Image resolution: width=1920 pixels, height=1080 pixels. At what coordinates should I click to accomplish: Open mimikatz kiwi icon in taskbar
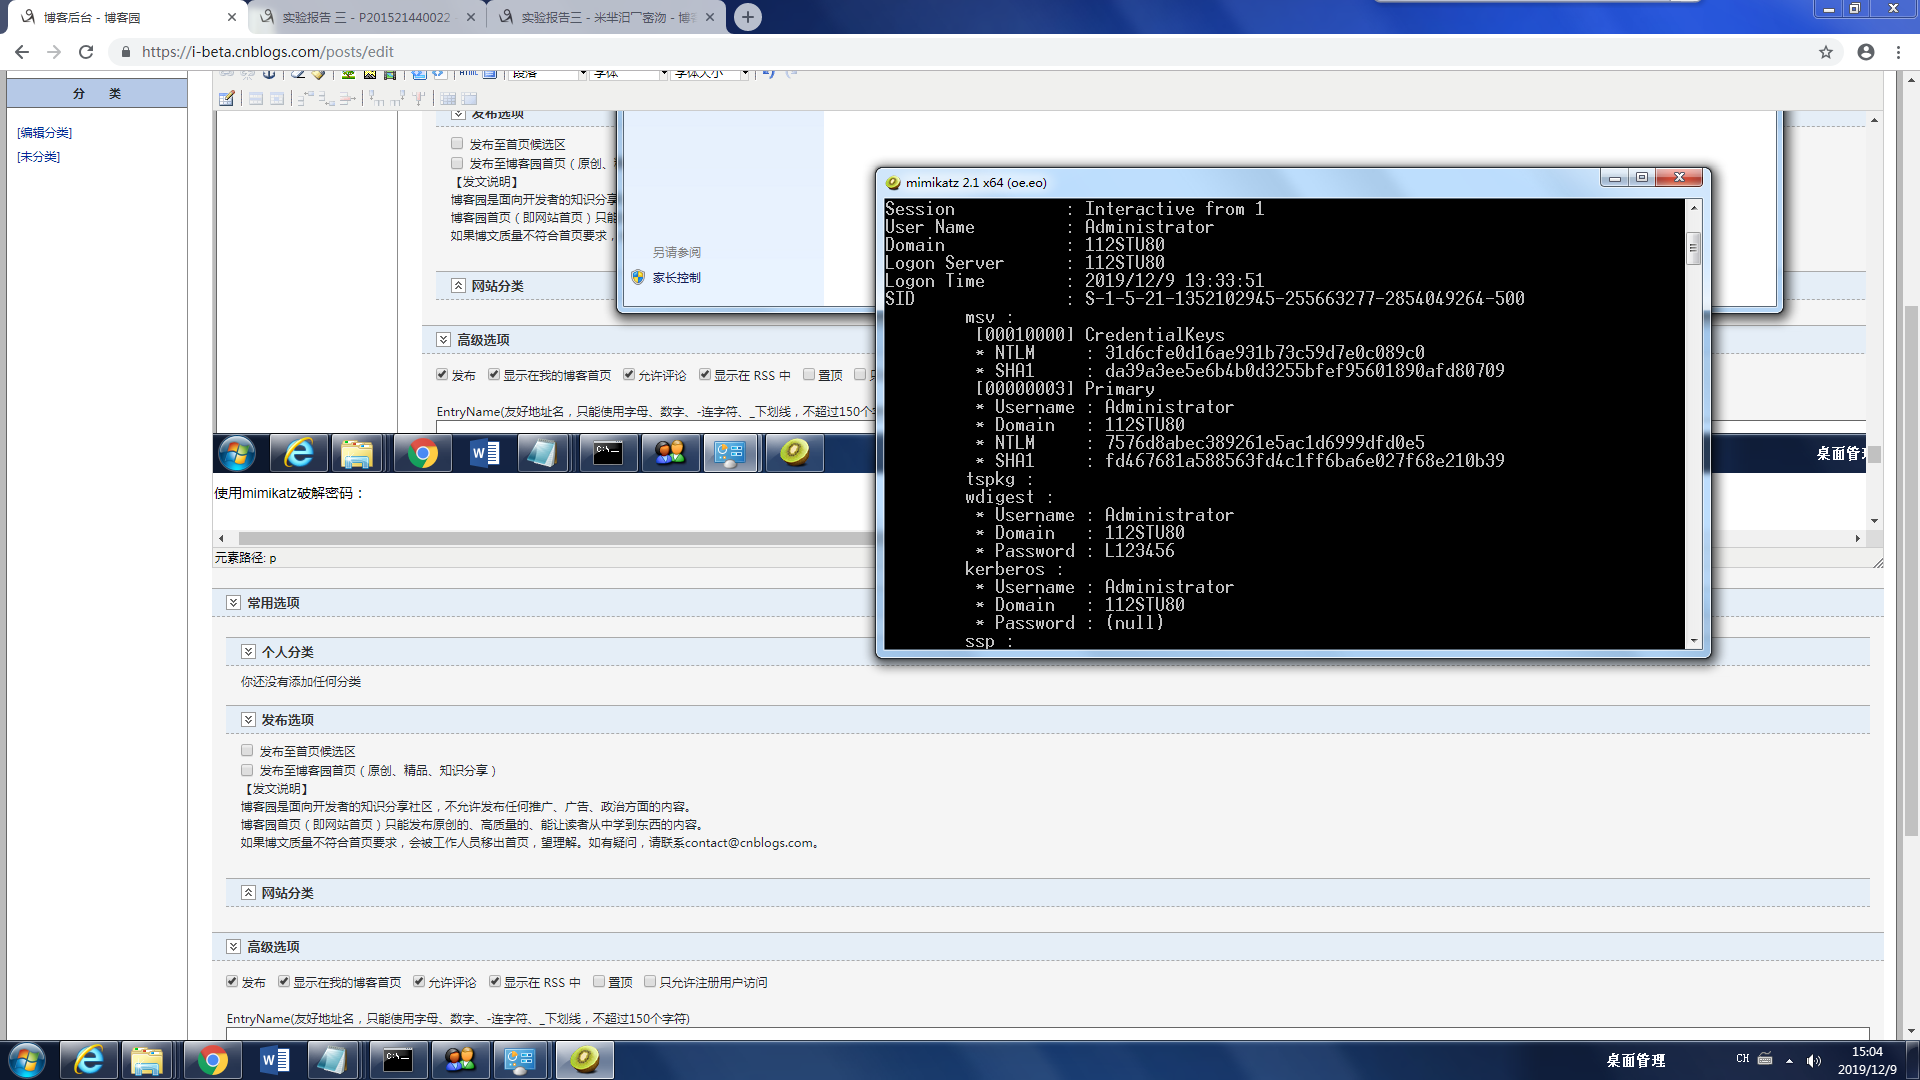pyautogui.click(x=584, y=1059)
